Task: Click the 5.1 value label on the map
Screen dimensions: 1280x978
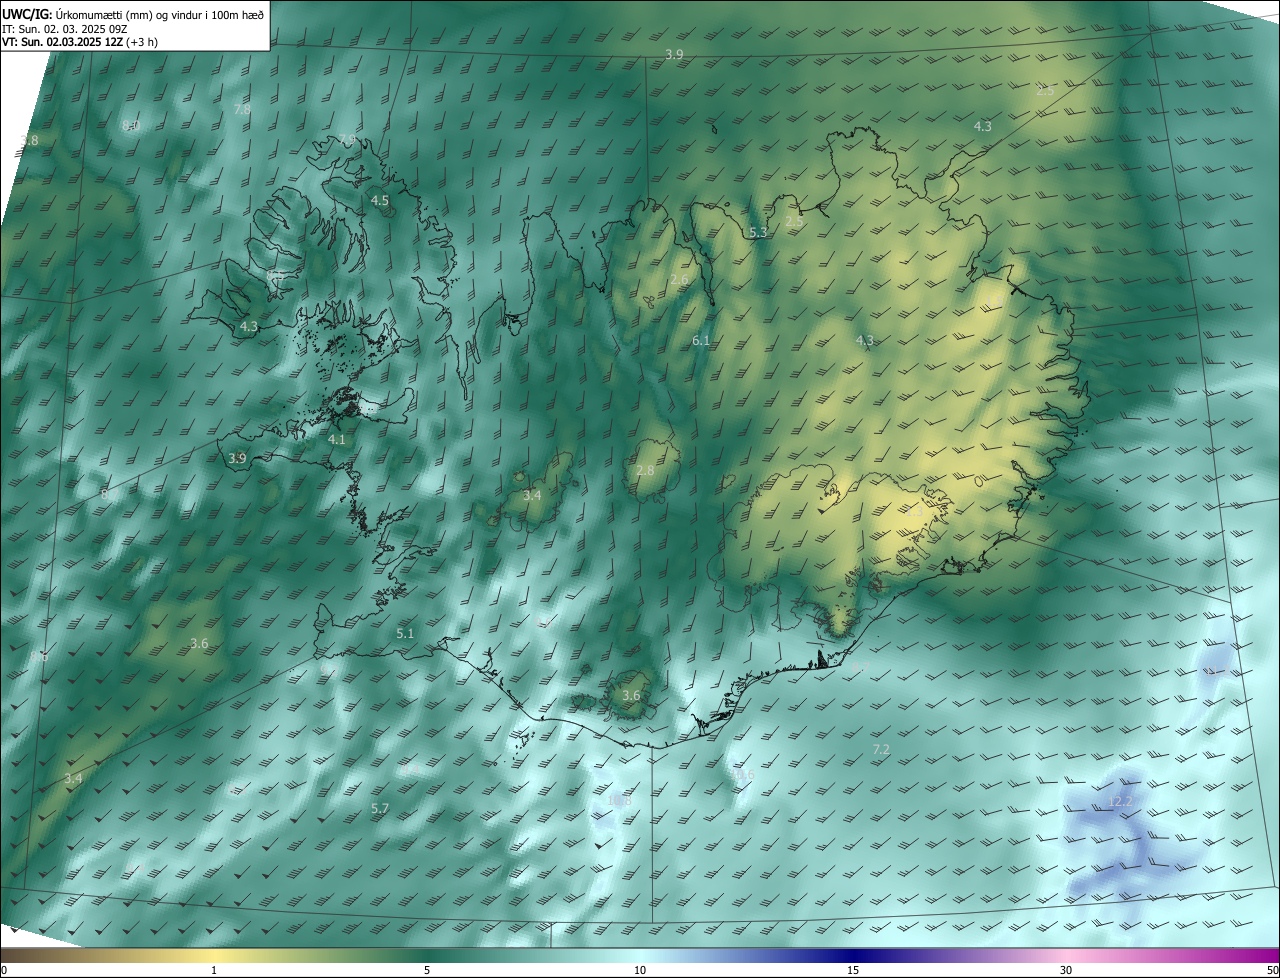Action: tap(405, 634)
